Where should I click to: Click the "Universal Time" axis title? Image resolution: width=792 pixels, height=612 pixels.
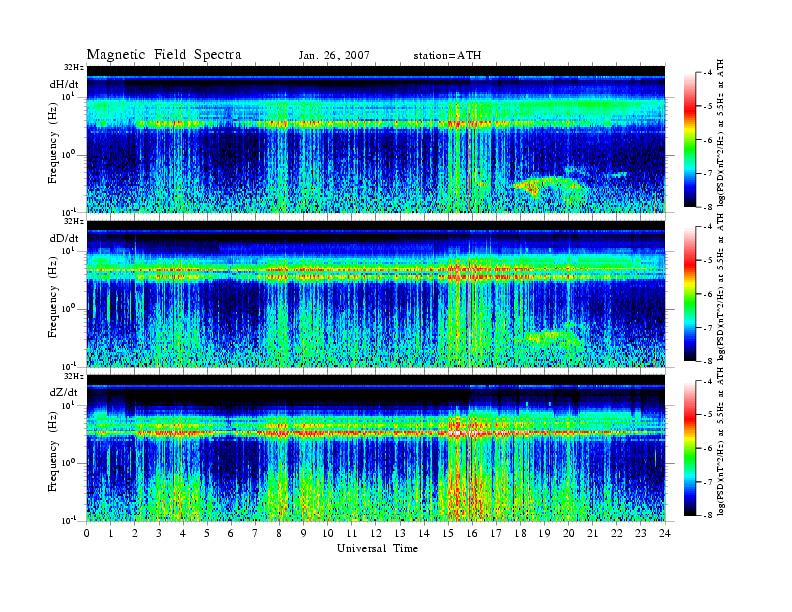pos(377,548)
